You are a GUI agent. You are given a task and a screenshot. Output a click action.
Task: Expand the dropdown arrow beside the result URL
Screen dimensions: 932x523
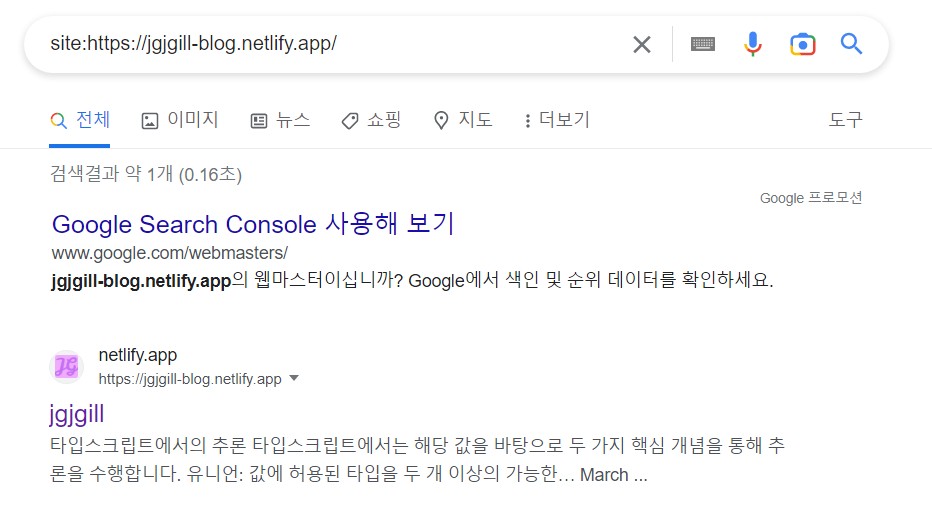[294, 378]
